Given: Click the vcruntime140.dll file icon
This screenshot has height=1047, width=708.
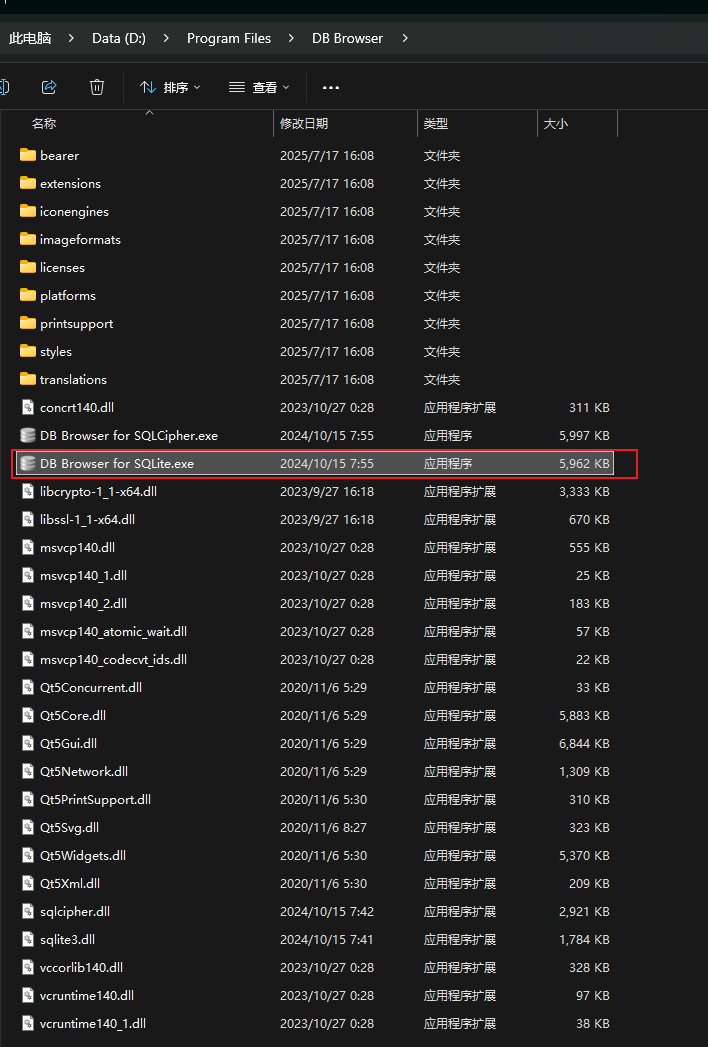Looking at the screenshot, I should (x=28, y=996).
